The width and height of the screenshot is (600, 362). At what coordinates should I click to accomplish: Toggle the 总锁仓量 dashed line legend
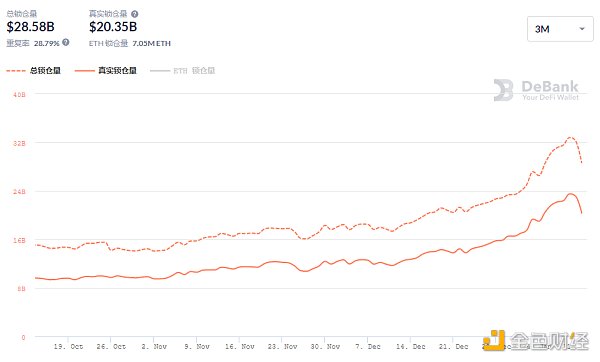(x=34, y=71)
